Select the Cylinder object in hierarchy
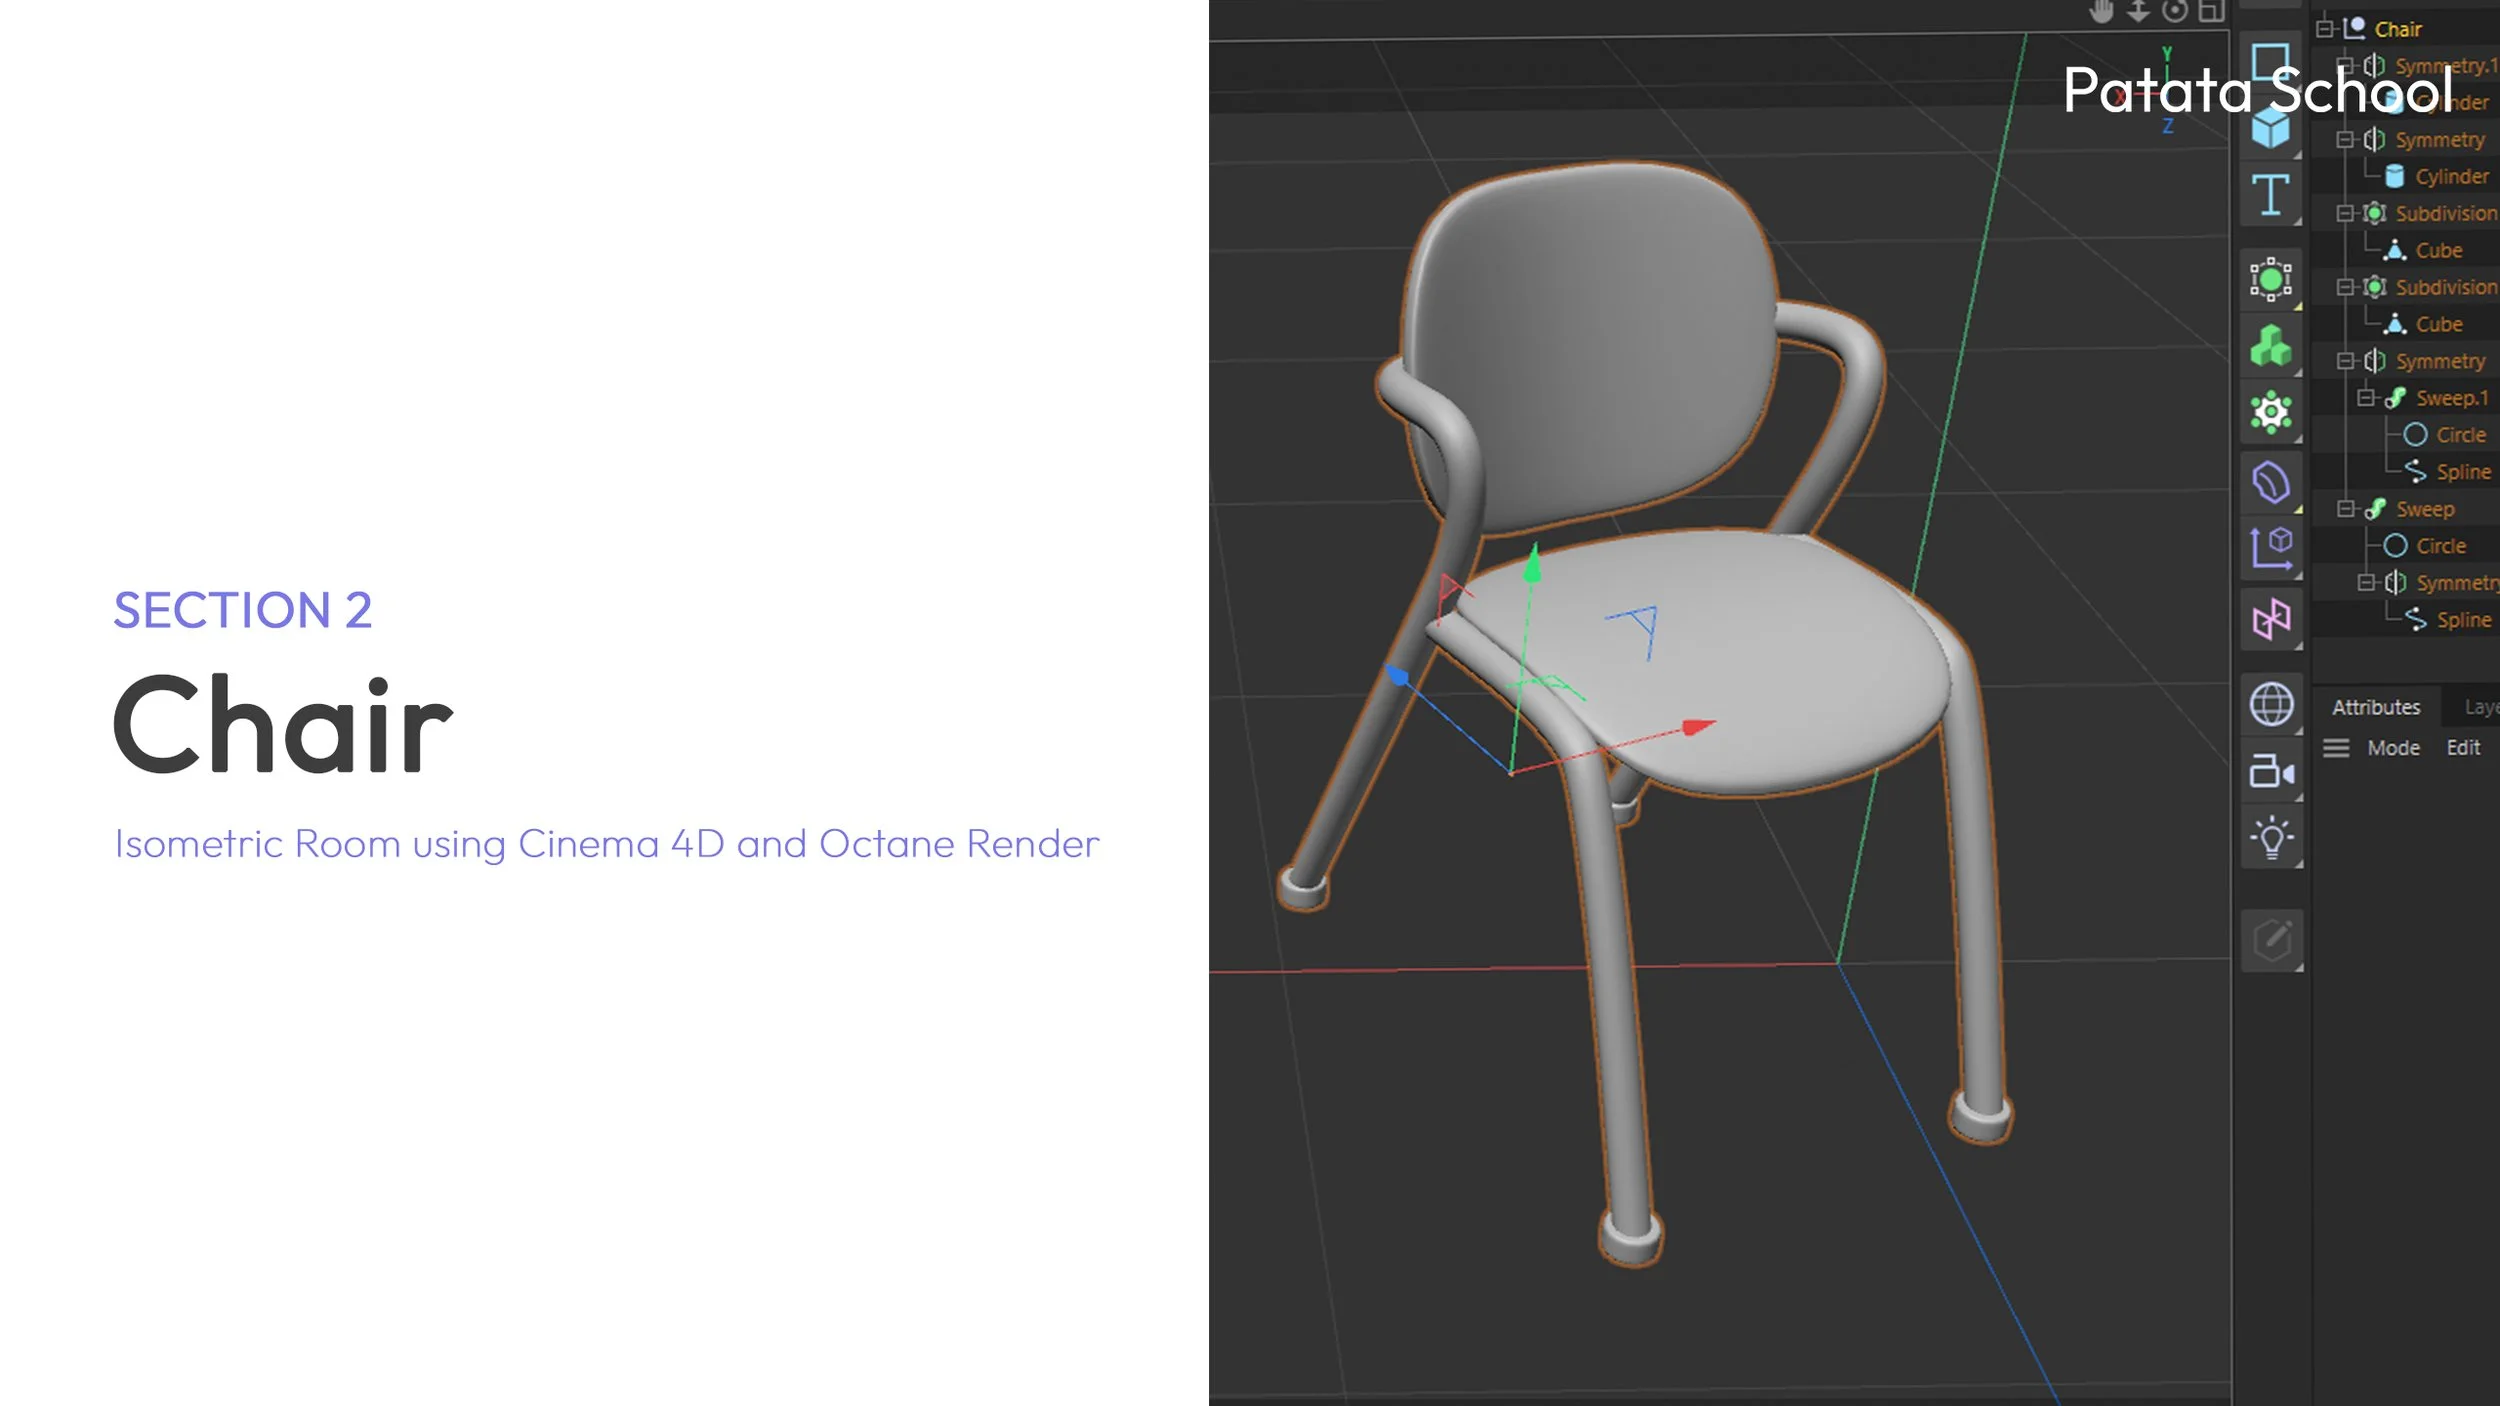The width and height of the screenshot is (2500, 1406). tap(2451, 177)
